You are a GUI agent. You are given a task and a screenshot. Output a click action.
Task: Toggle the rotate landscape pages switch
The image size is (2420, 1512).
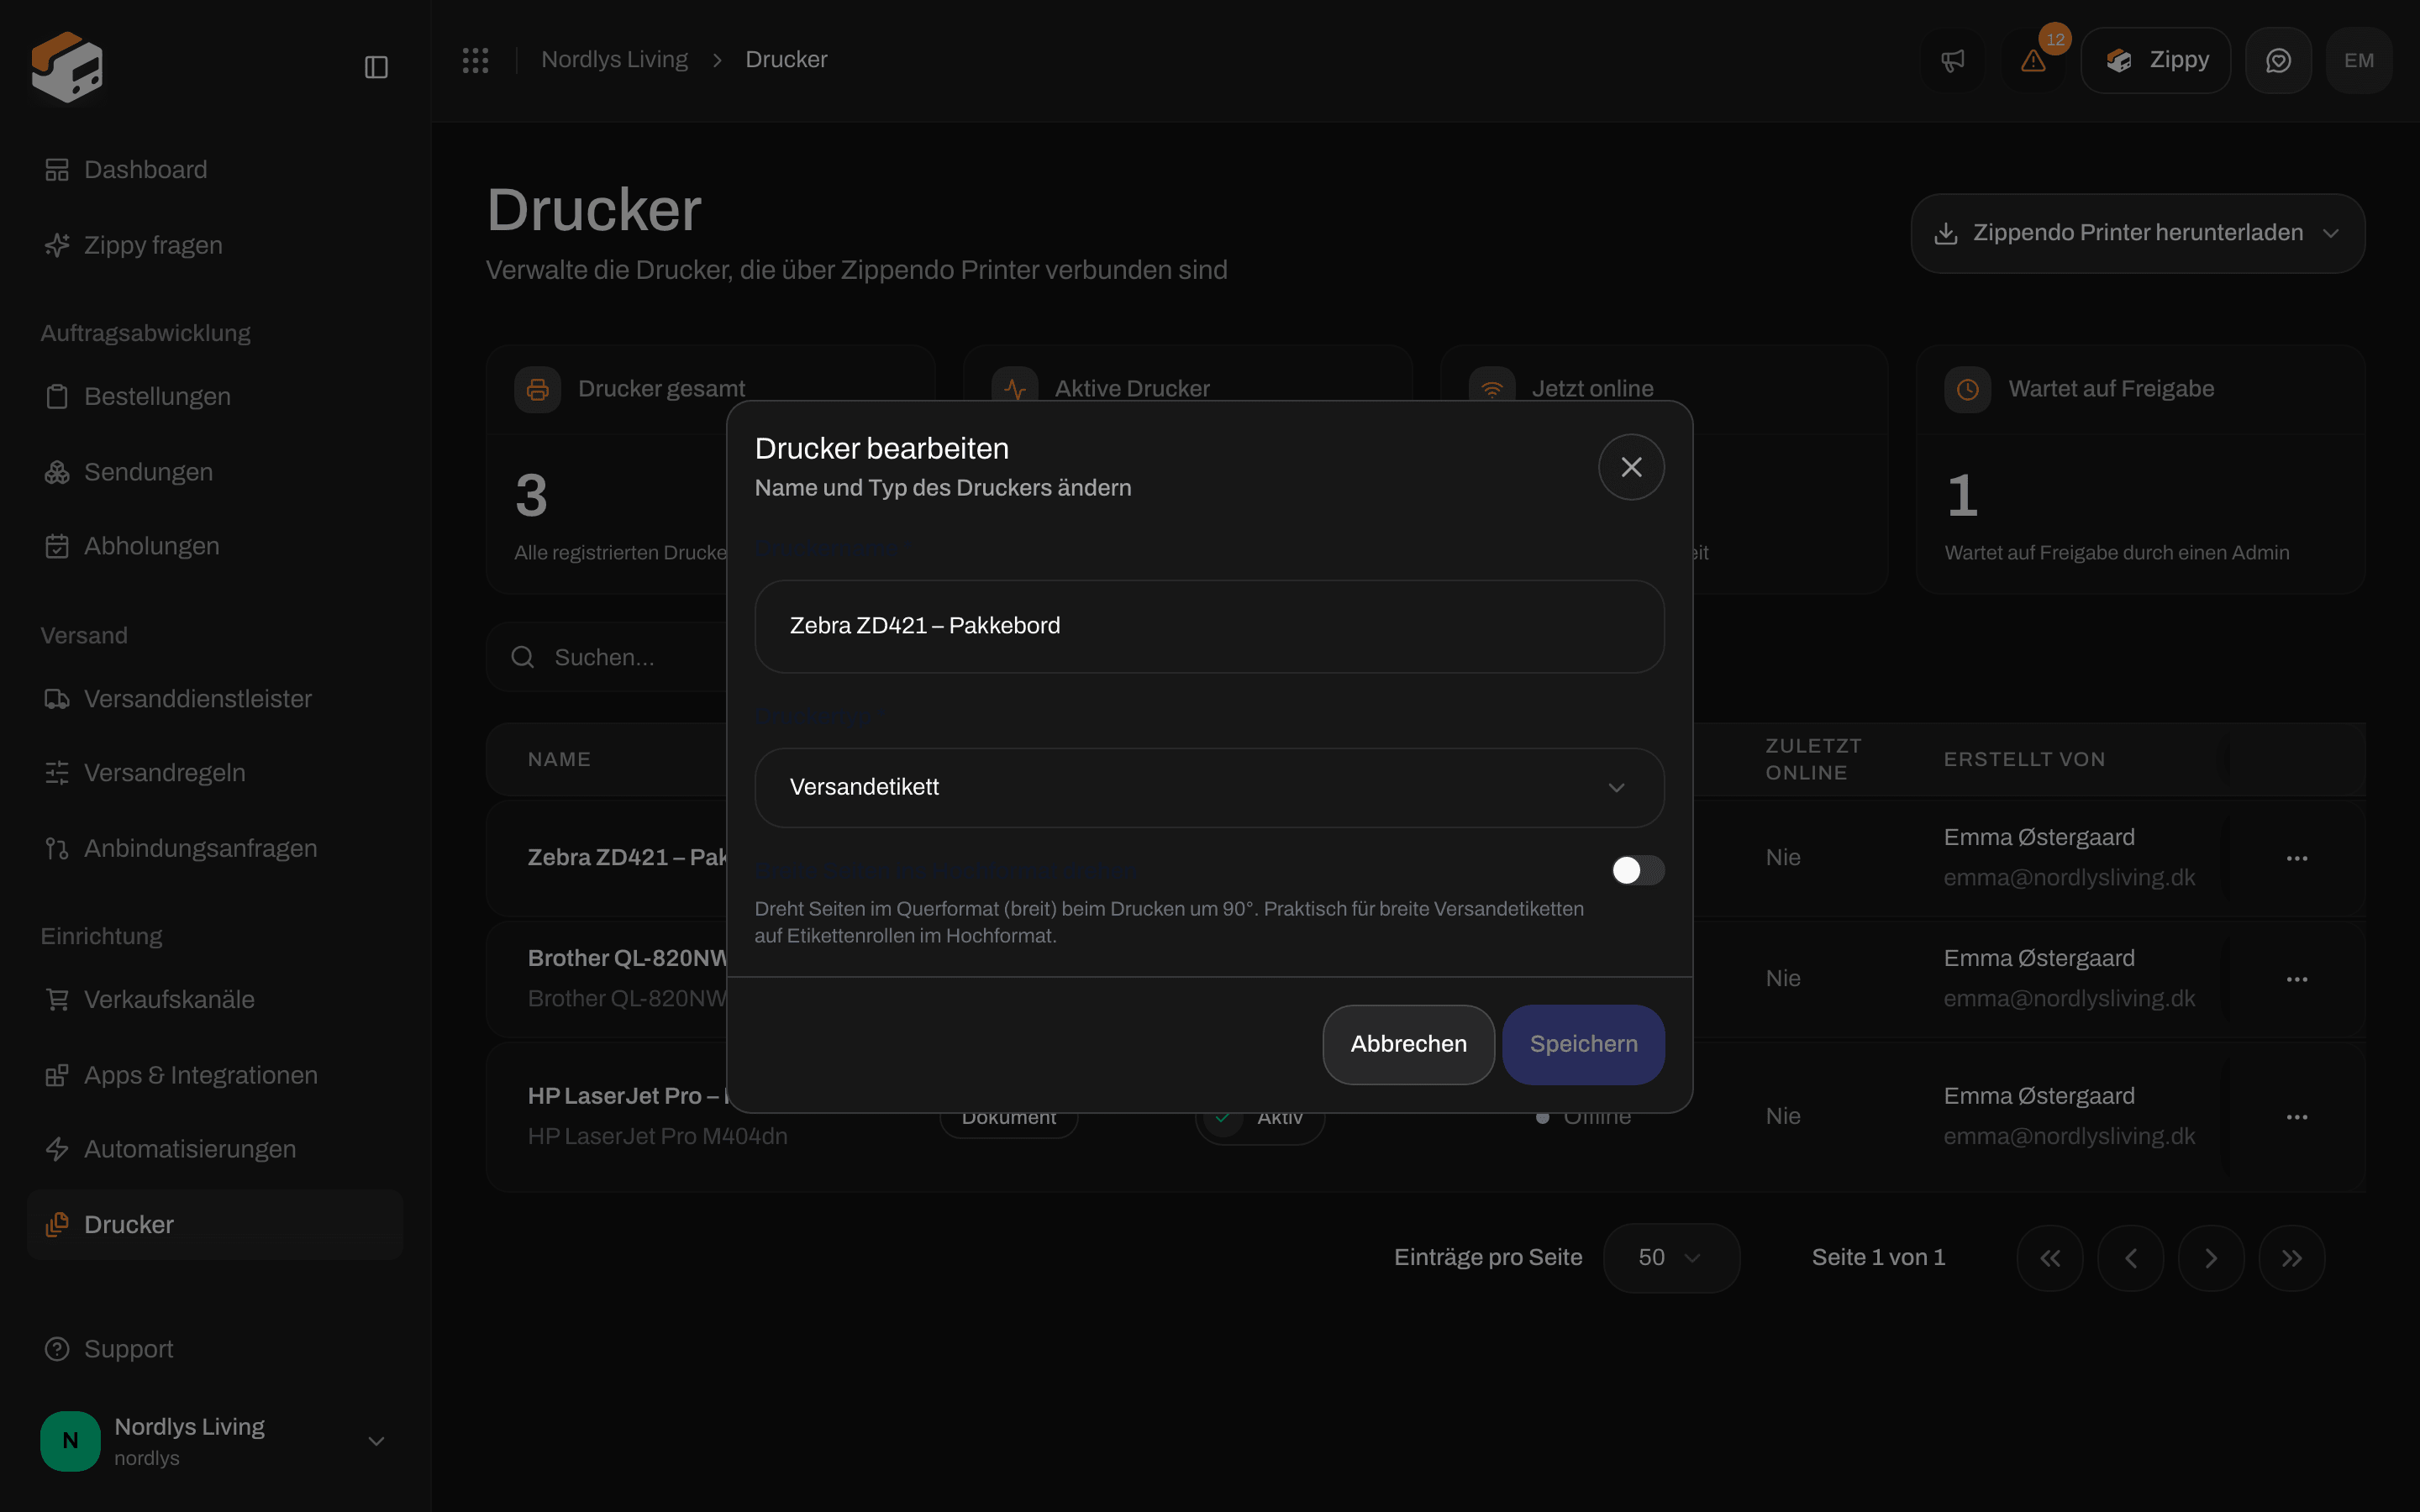(1637, 870)
